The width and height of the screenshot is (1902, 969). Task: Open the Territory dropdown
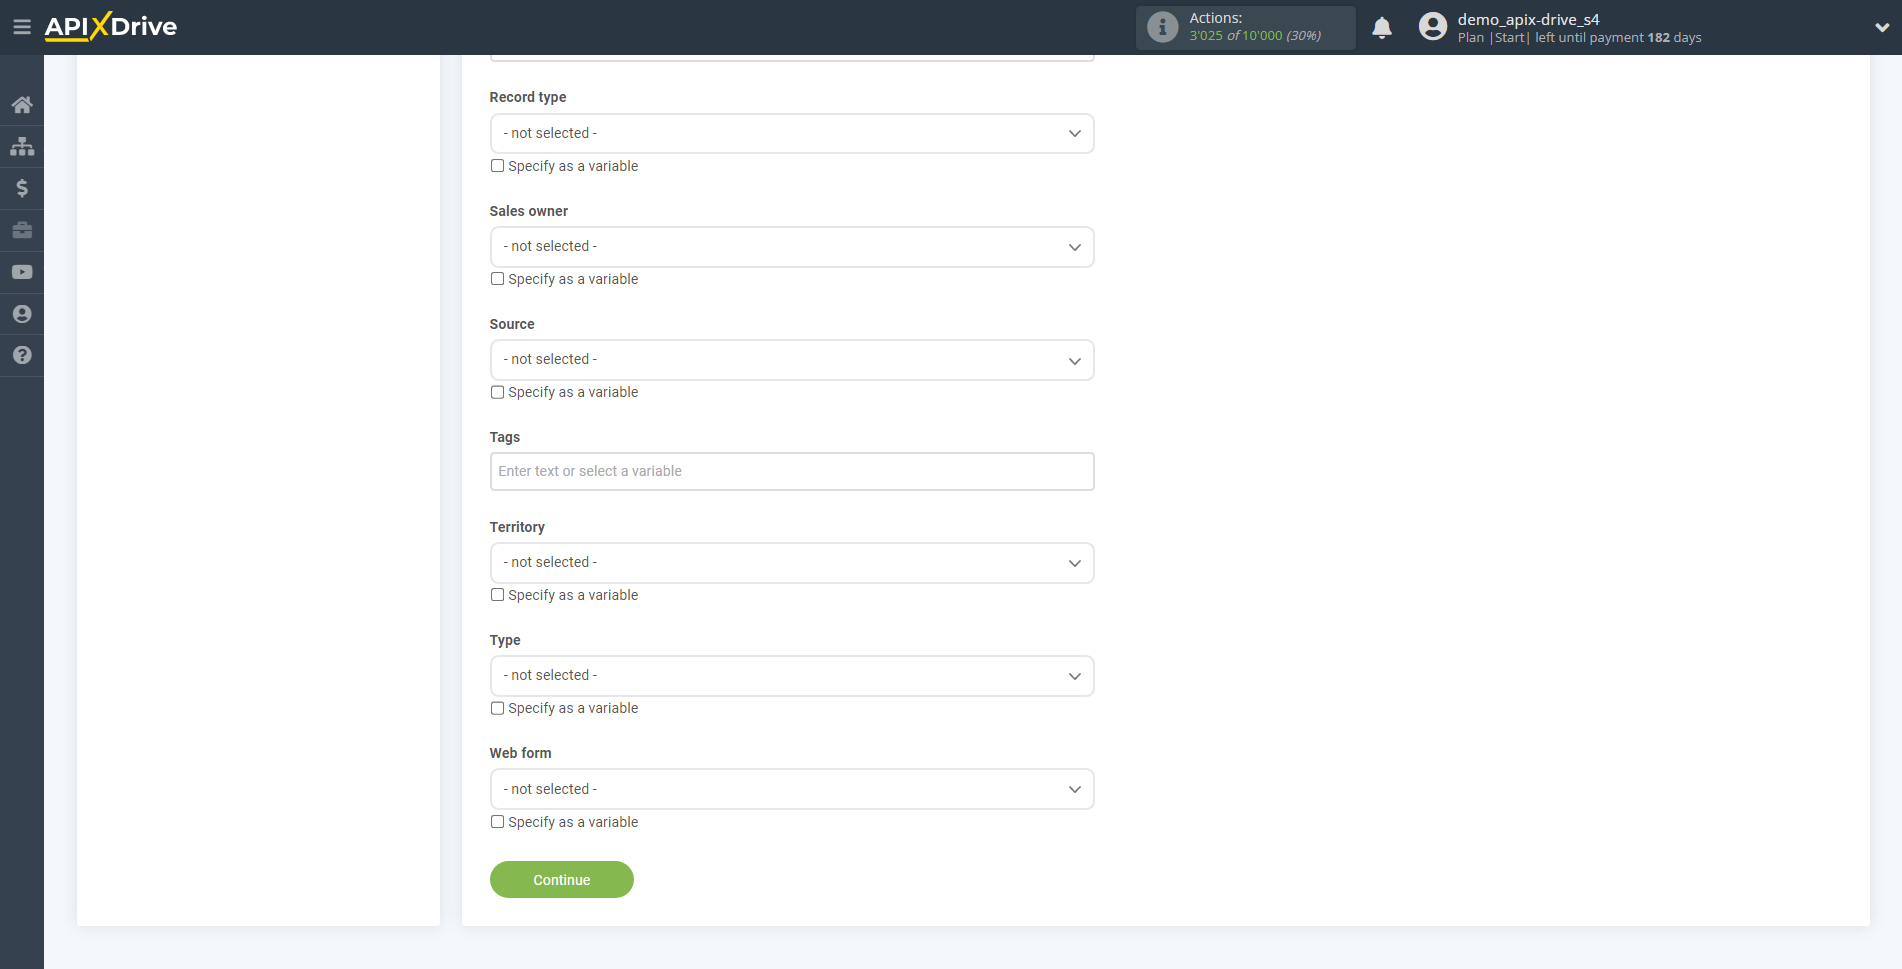coord(792,562)
